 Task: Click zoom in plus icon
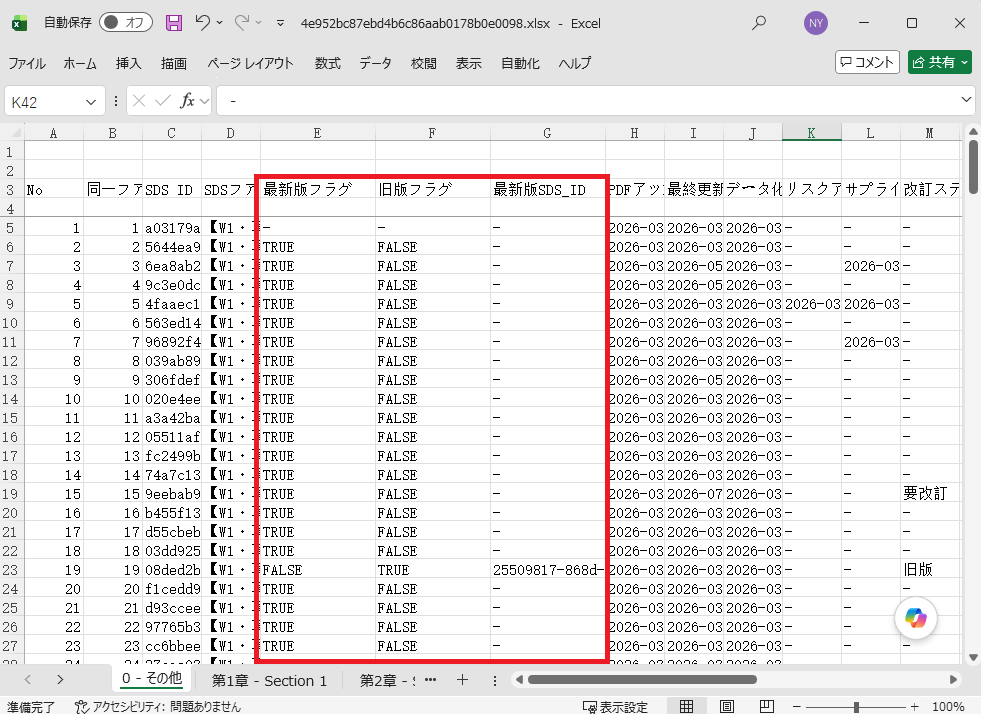915,706
